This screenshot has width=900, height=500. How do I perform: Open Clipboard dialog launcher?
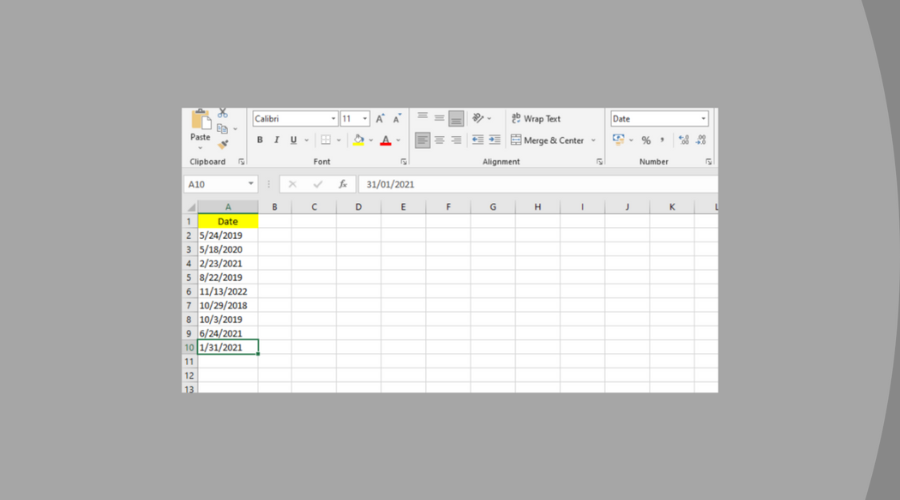coord(241,162)
